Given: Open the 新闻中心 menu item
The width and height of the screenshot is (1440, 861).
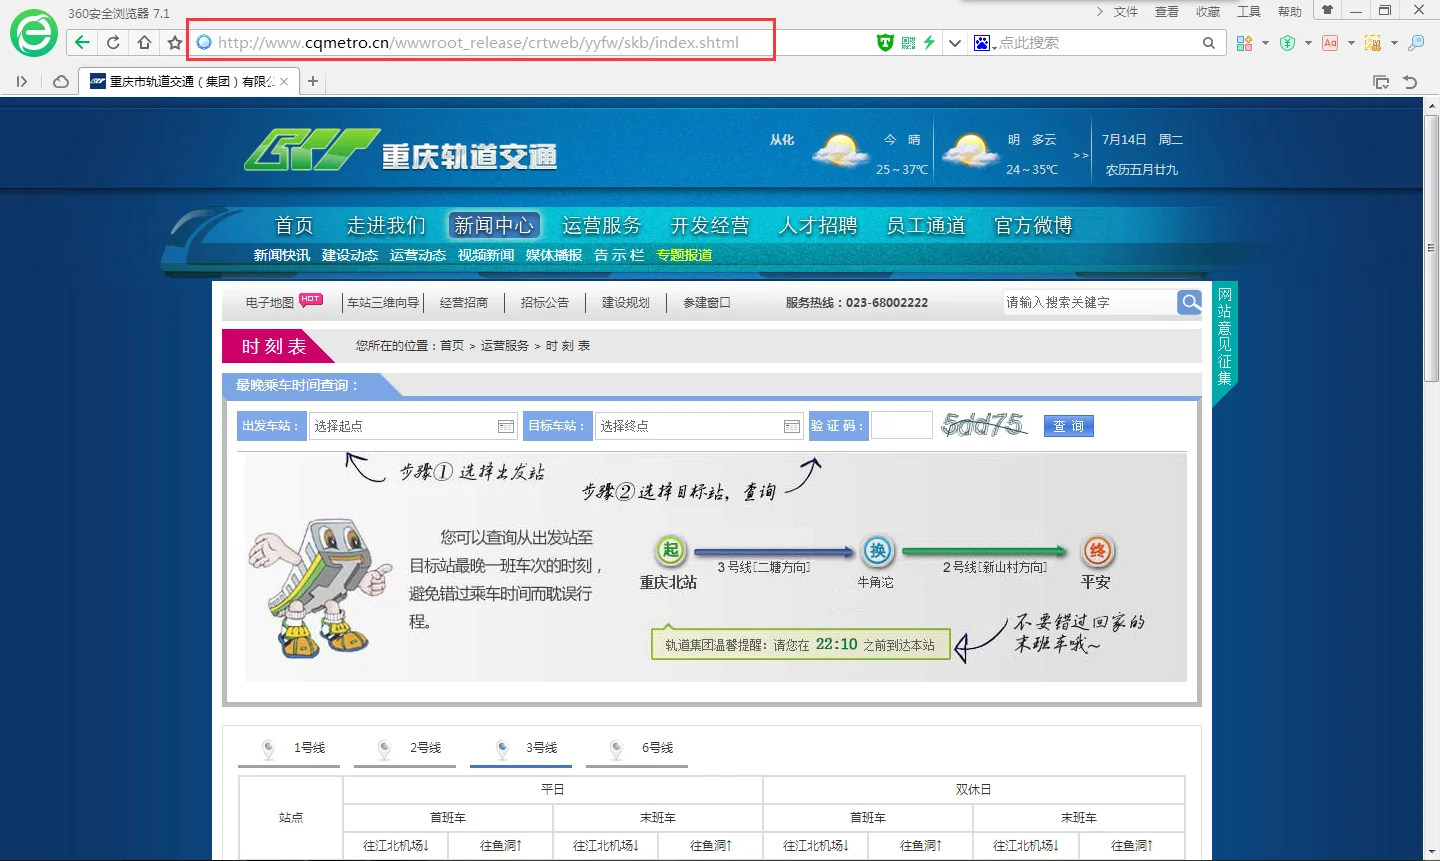Looking at the screenshot, I should click(494, 225).
